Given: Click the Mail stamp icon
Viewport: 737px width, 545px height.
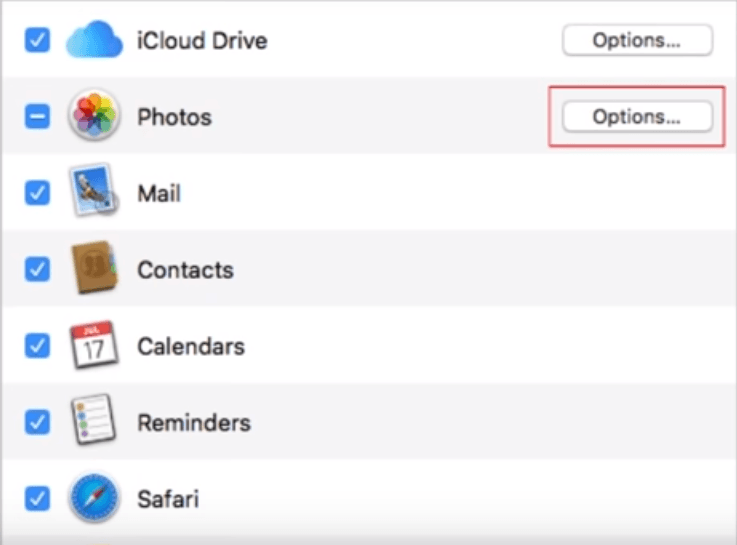Looking at the screenshot, I should 94,193.
